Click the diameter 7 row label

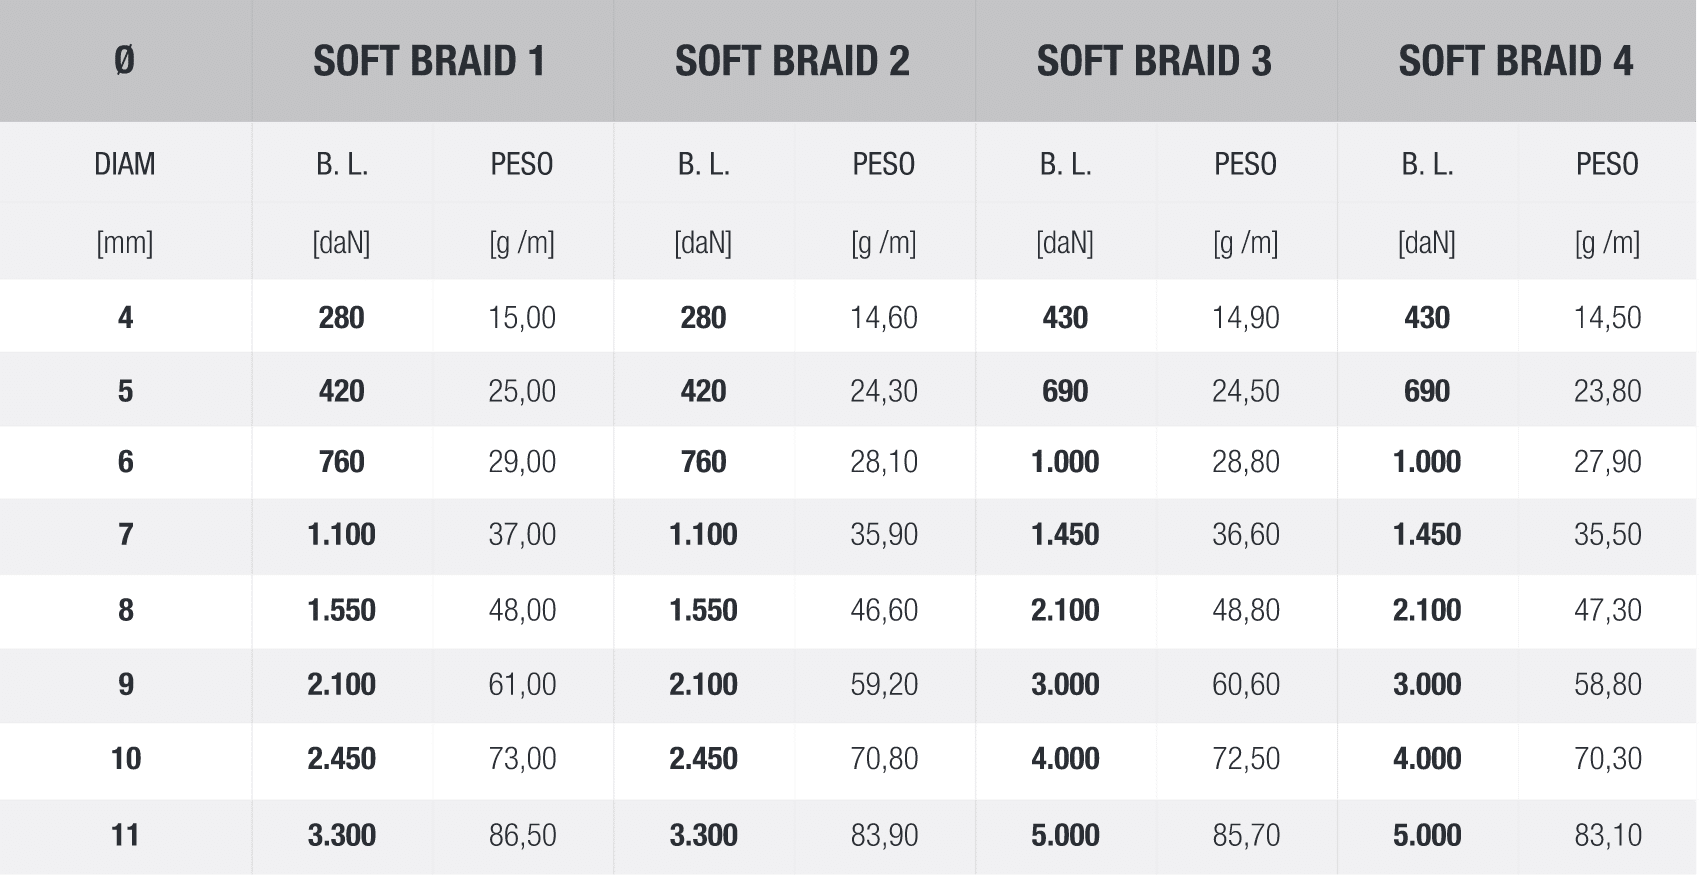[125, 535]
